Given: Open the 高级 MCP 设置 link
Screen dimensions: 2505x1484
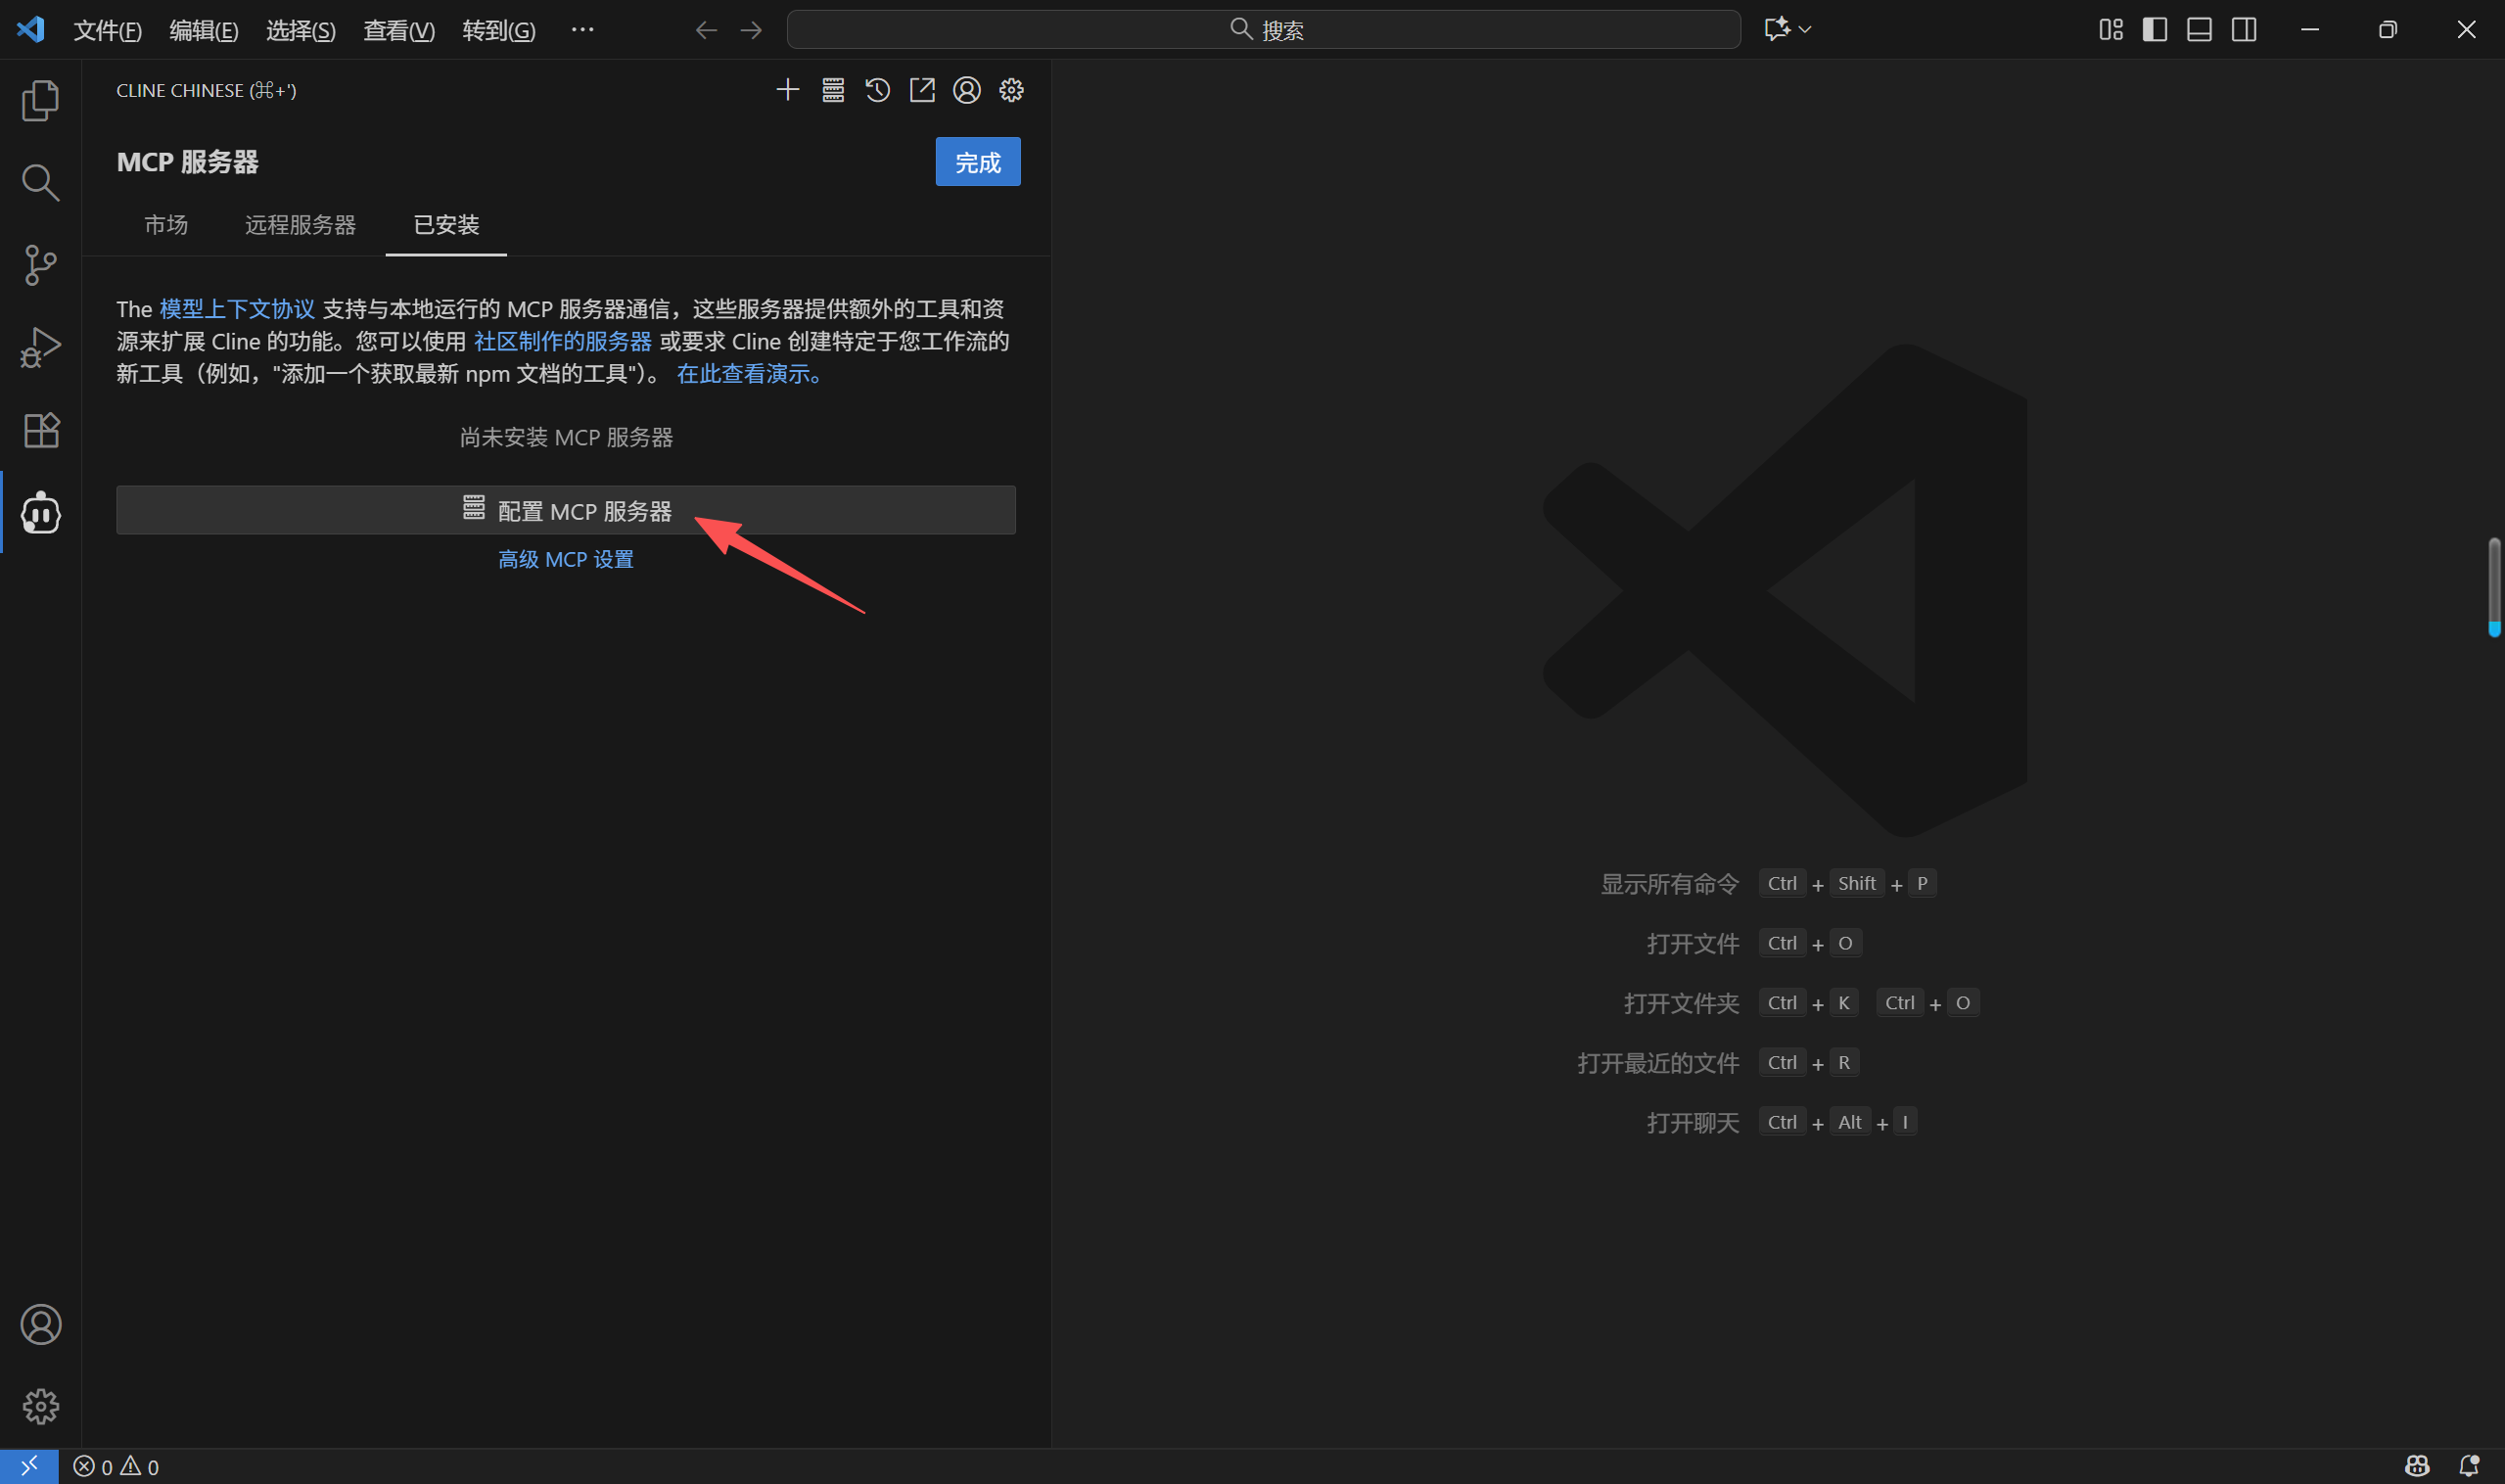Looking at the screenshot, I should pyautogui.click(x=565, y=559).
